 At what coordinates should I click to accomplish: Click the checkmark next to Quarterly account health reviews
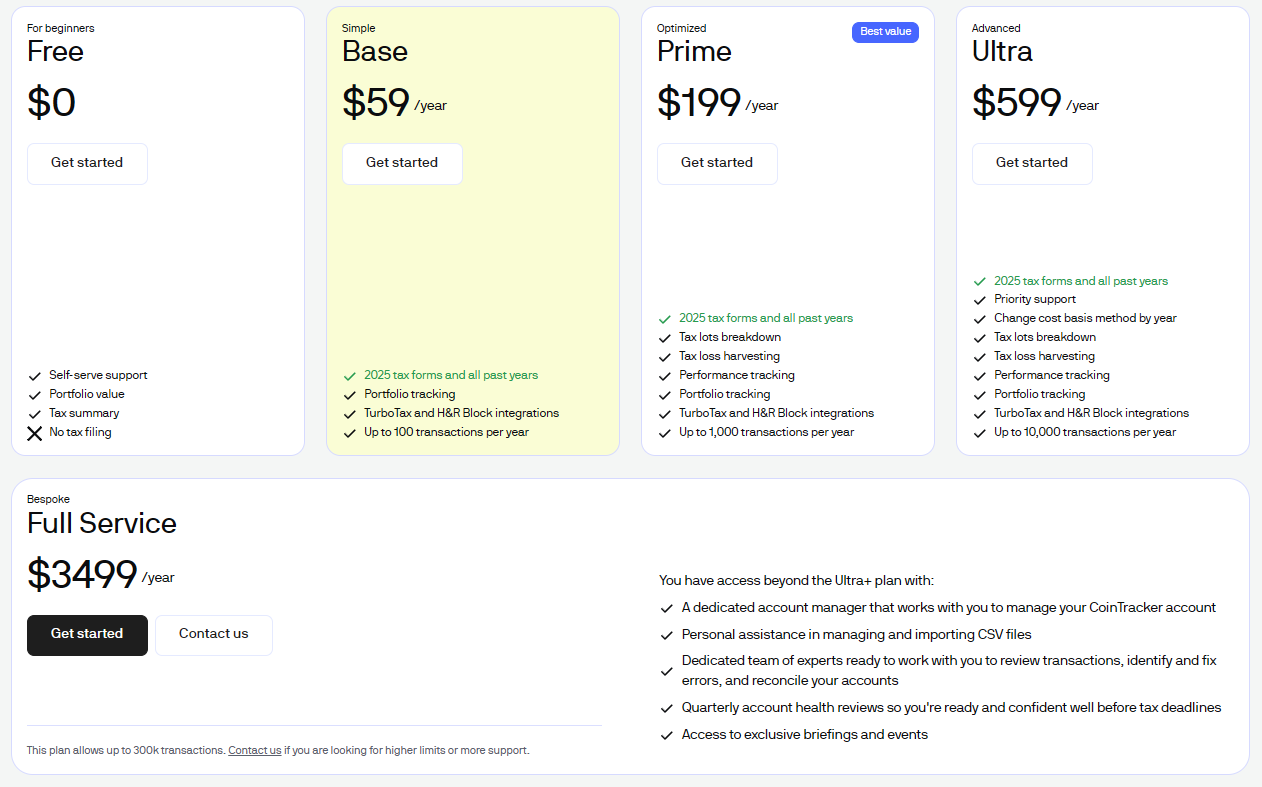[666, 707]
